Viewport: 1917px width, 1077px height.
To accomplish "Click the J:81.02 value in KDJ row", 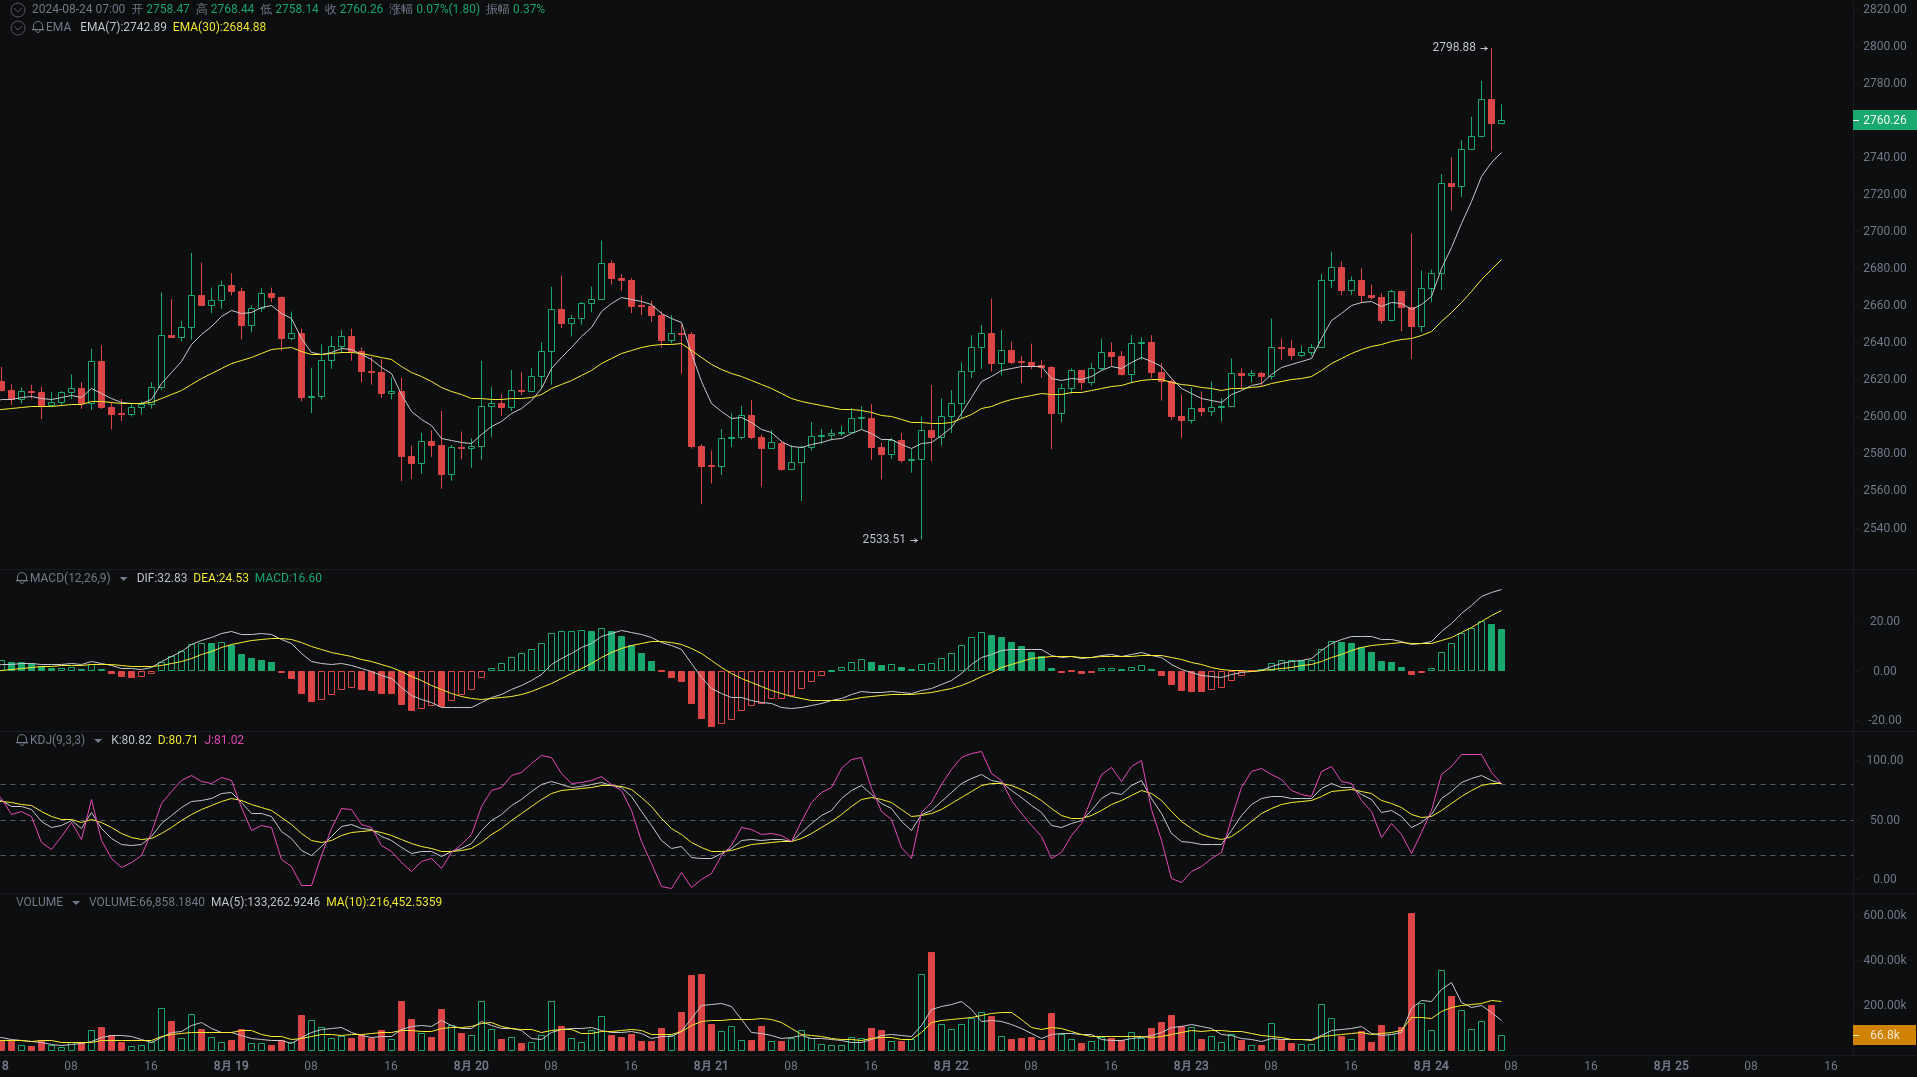I will coord(222,740).
